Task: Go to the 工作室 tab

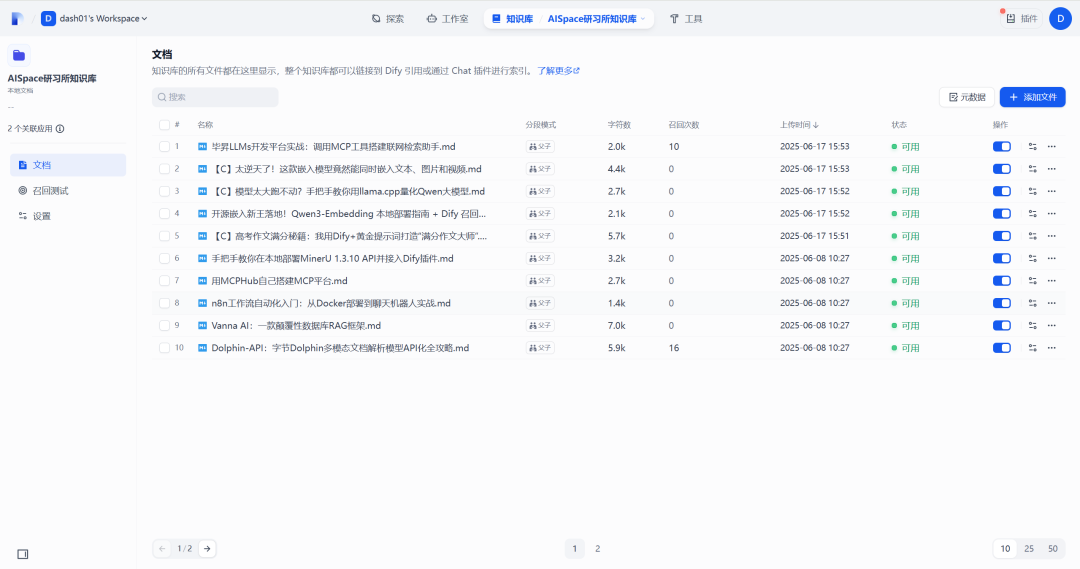Action: click(448, 19)
